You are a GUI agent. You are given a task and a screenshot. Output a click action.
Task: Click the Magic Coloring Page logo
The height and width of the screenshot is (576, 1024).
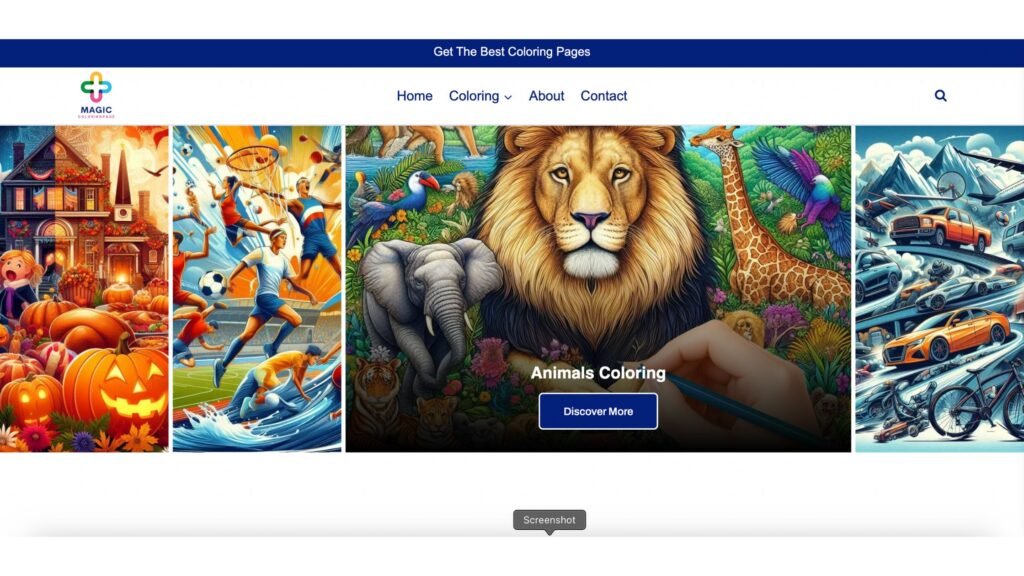97,95
